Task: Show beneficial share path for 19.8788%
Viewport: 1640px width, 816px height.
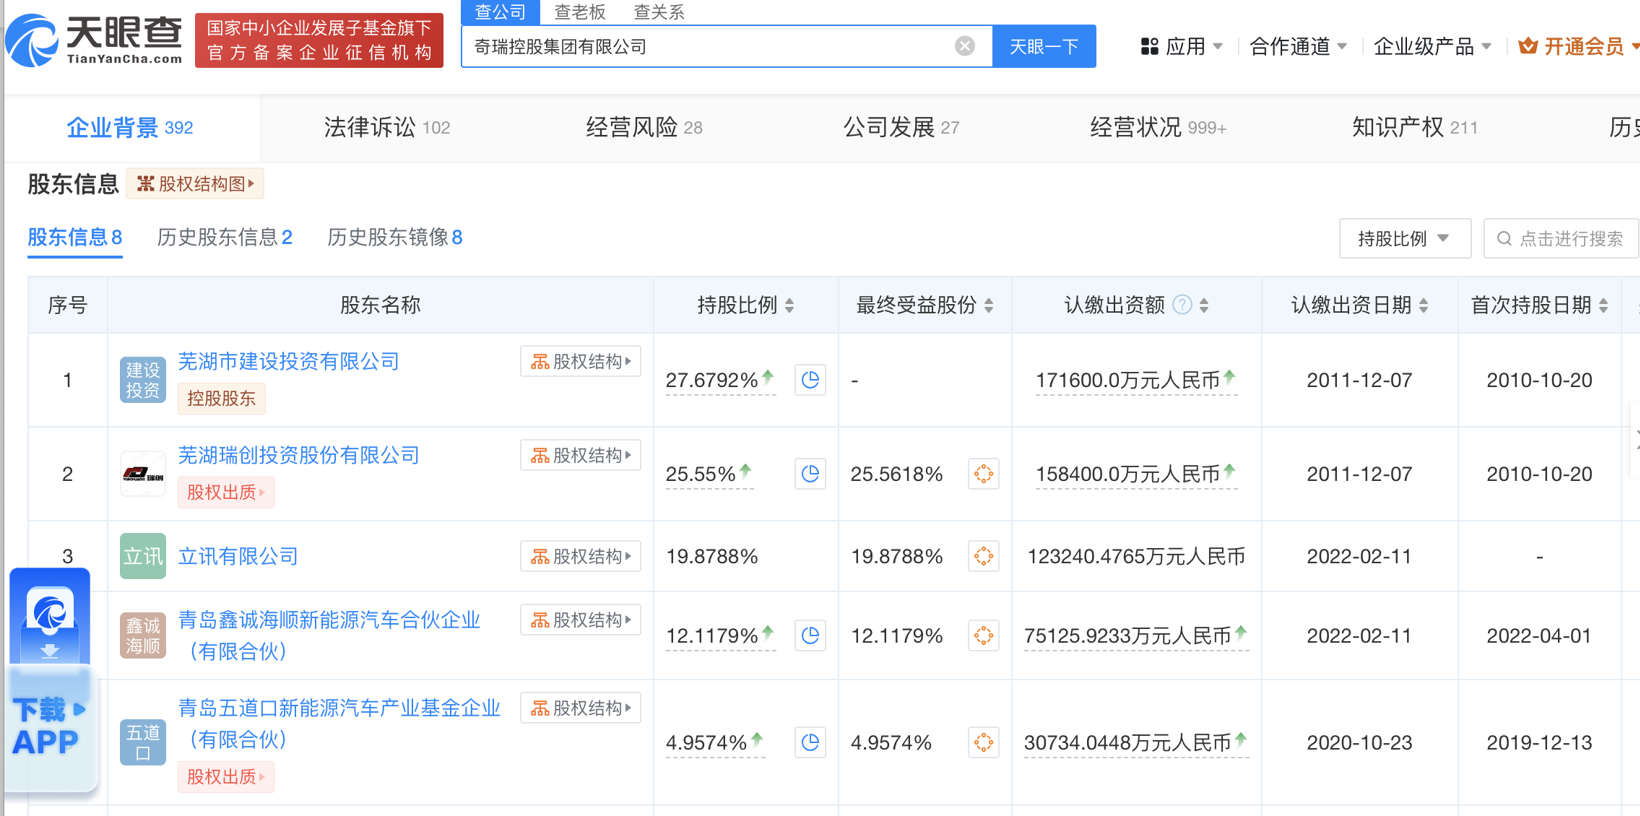Action: coord(984,556)
